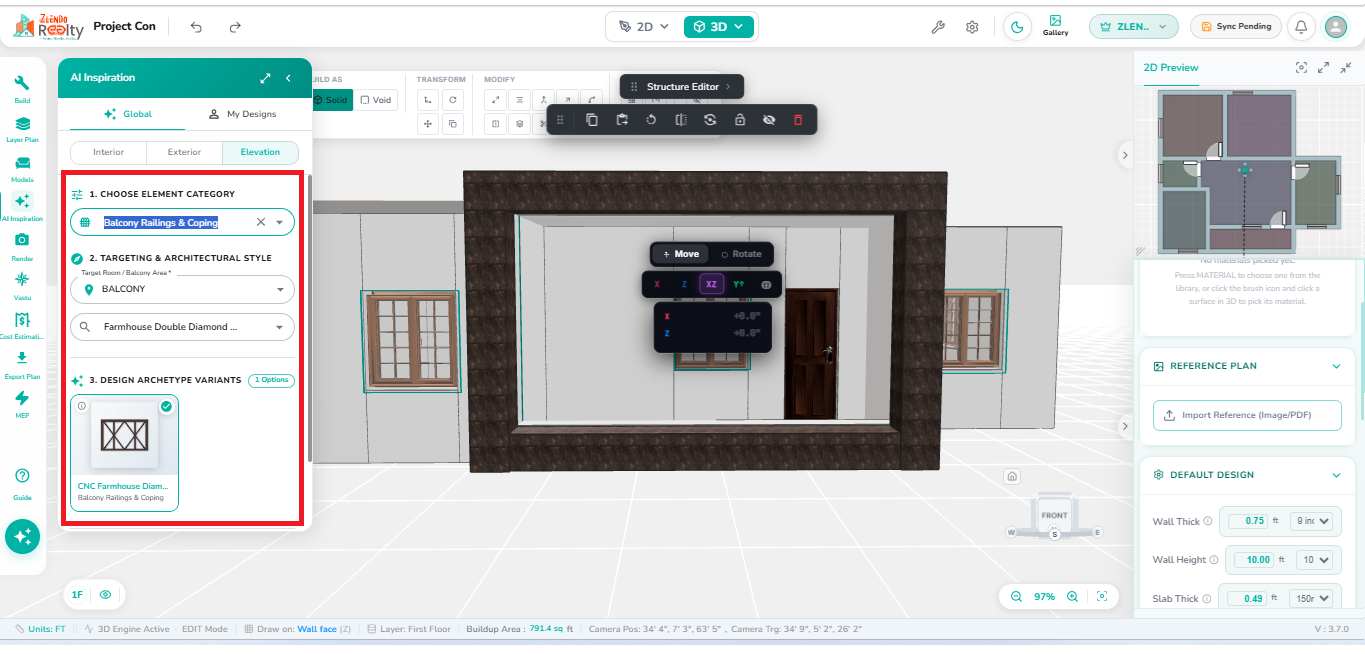Image resolution: width=1365 pixels, height=654 pixels.
Task: Expand the AI Inspiration panel to fullscreen
Action: pyautogui.click(x=265, y=78)
